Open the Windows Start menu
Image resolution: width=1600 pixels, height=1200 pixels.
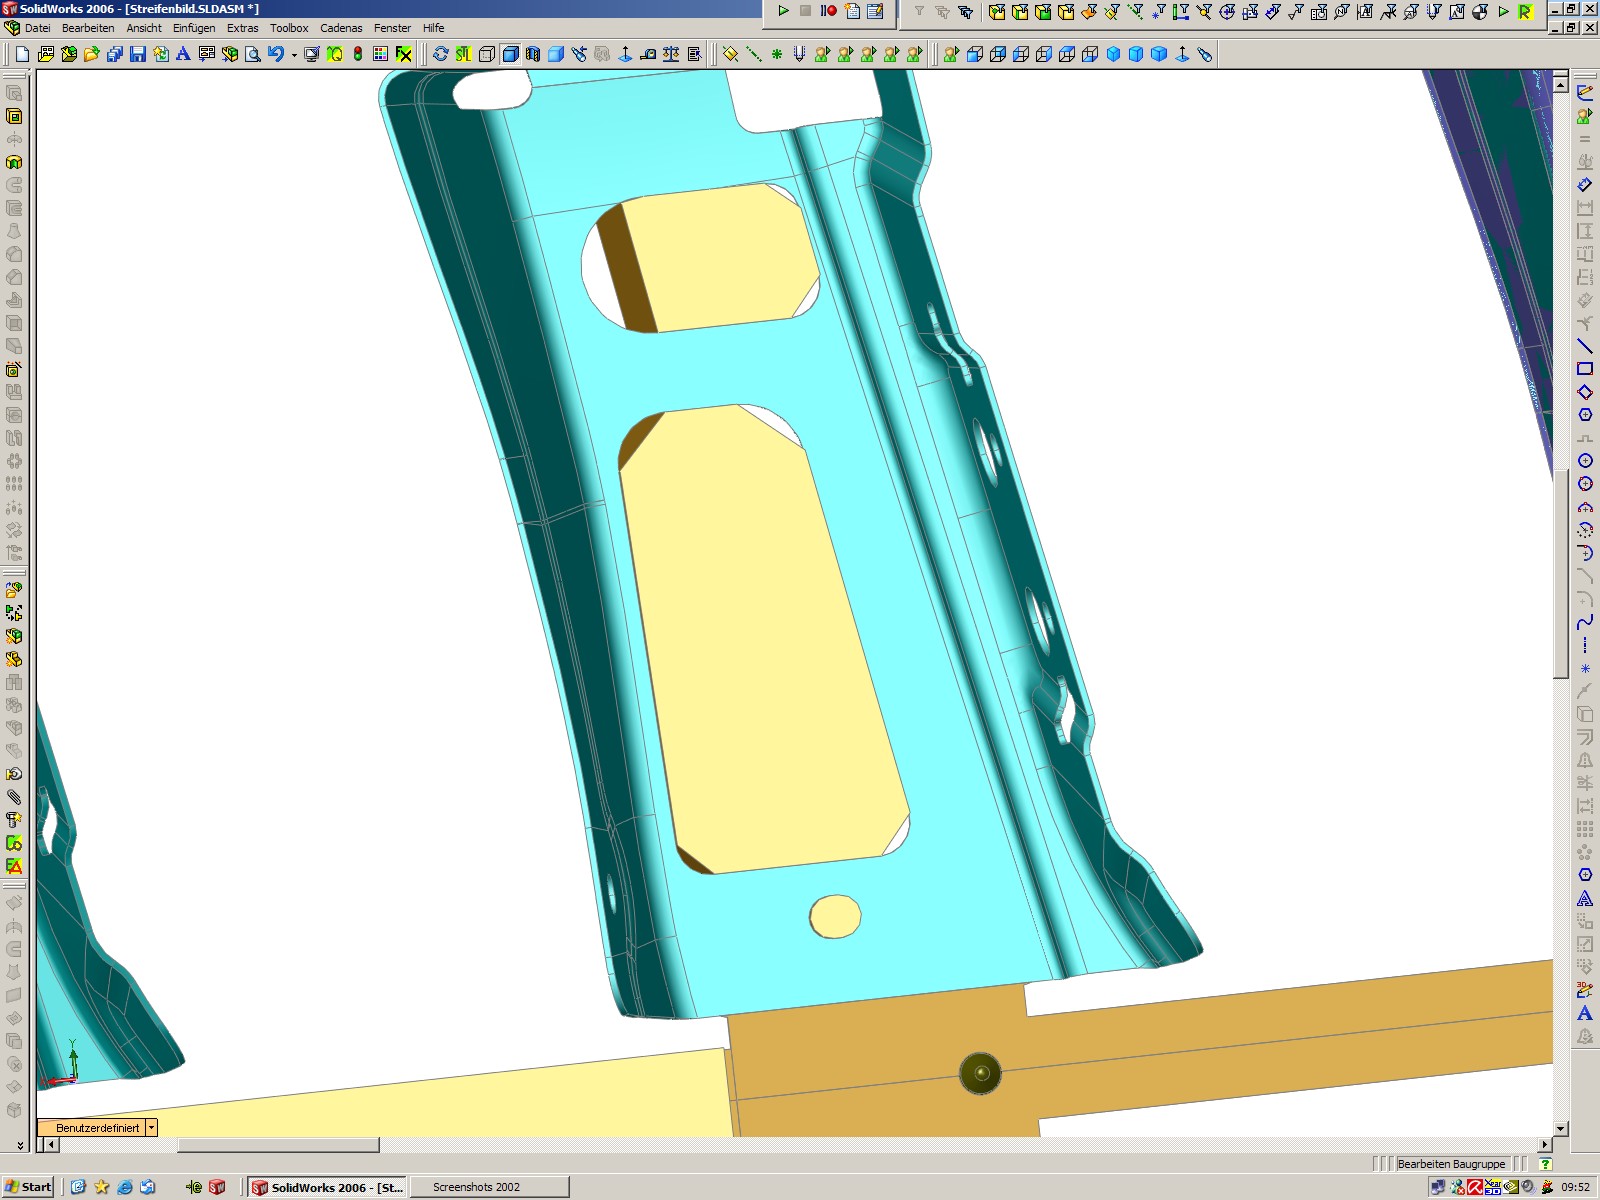click(x=28, y=1187)
